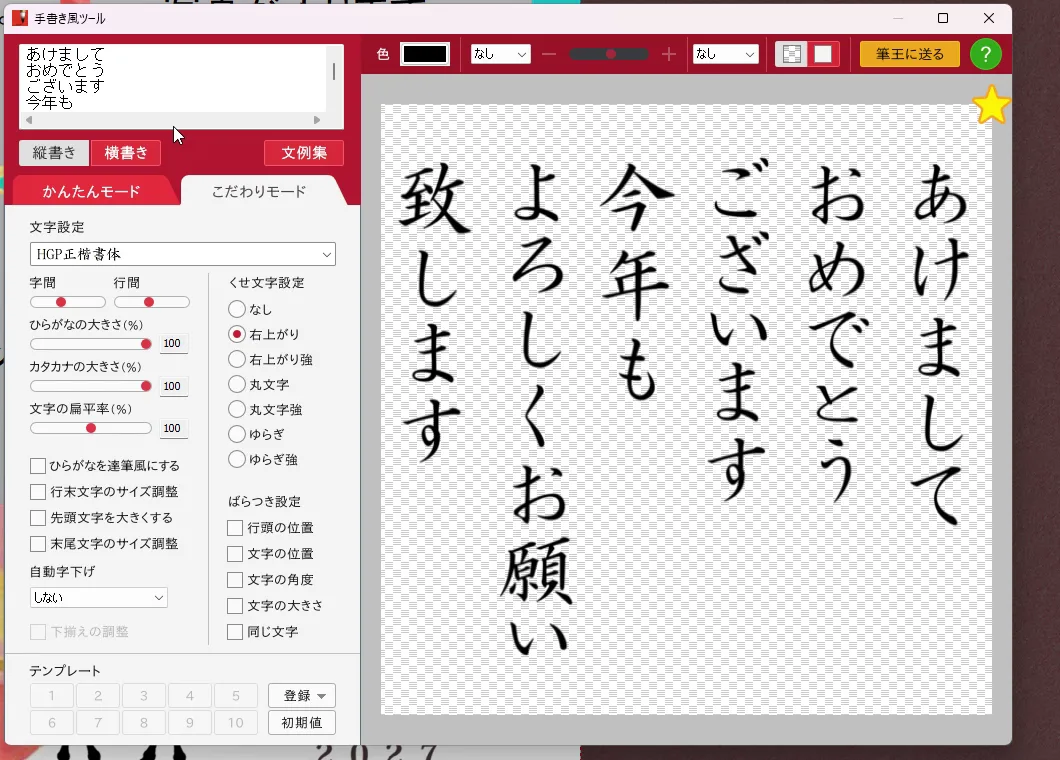The height and width of the screenshot is (760, 1060).
Task: Select template slot 1
Action: (51, 696)
